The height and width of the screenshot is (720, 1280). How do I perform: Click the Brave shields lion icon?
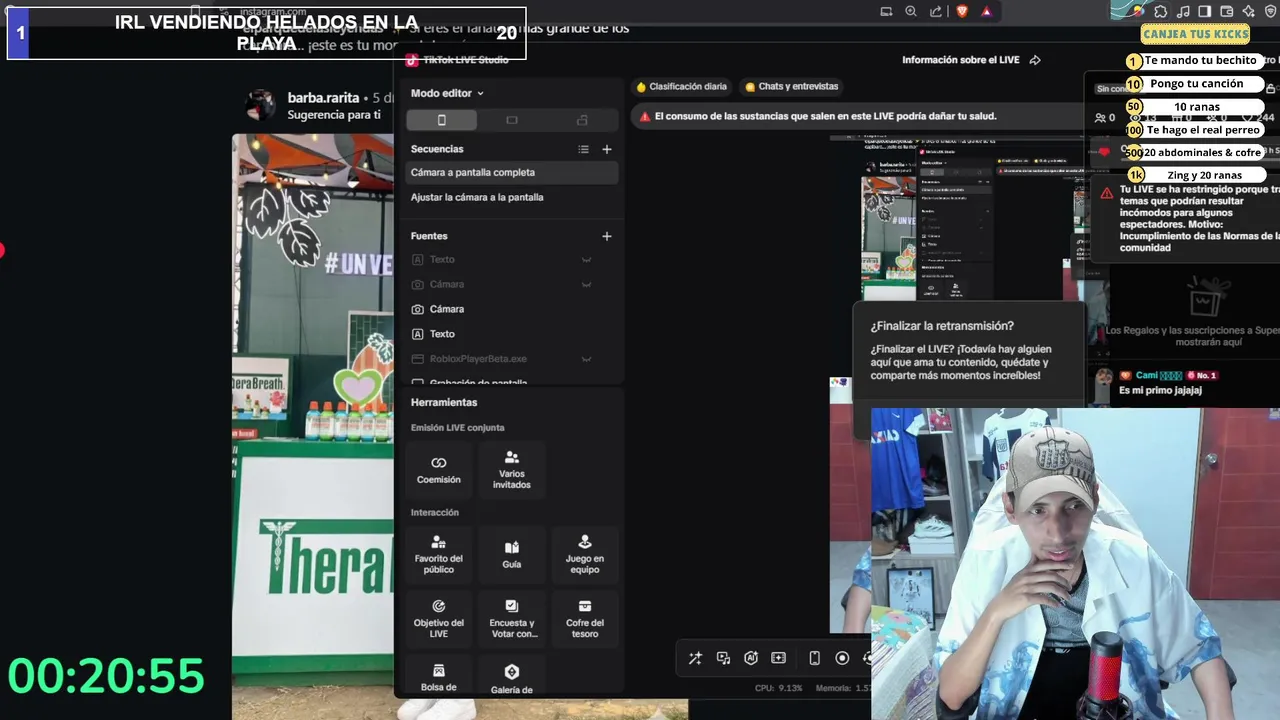tap(962, 11)
